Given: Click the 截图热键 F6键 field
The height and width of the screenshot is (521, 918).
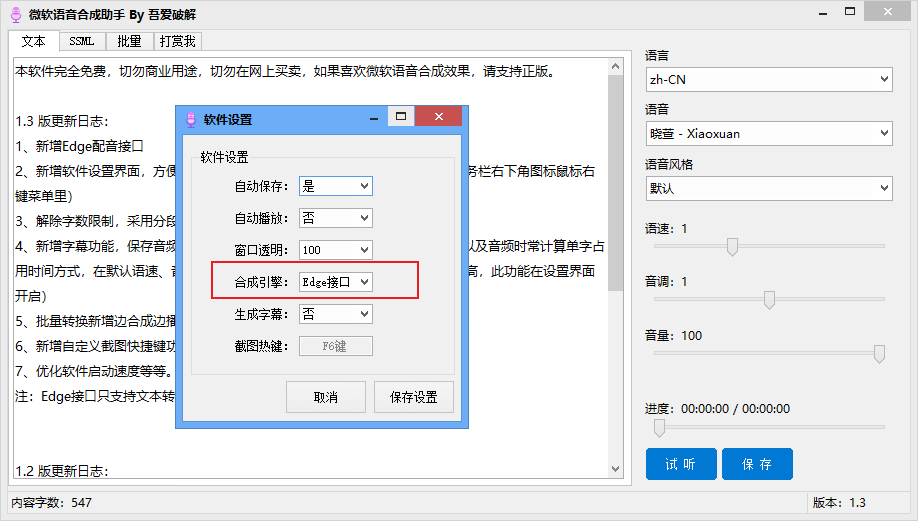Looking at the screenshot, I should point(335,346).
